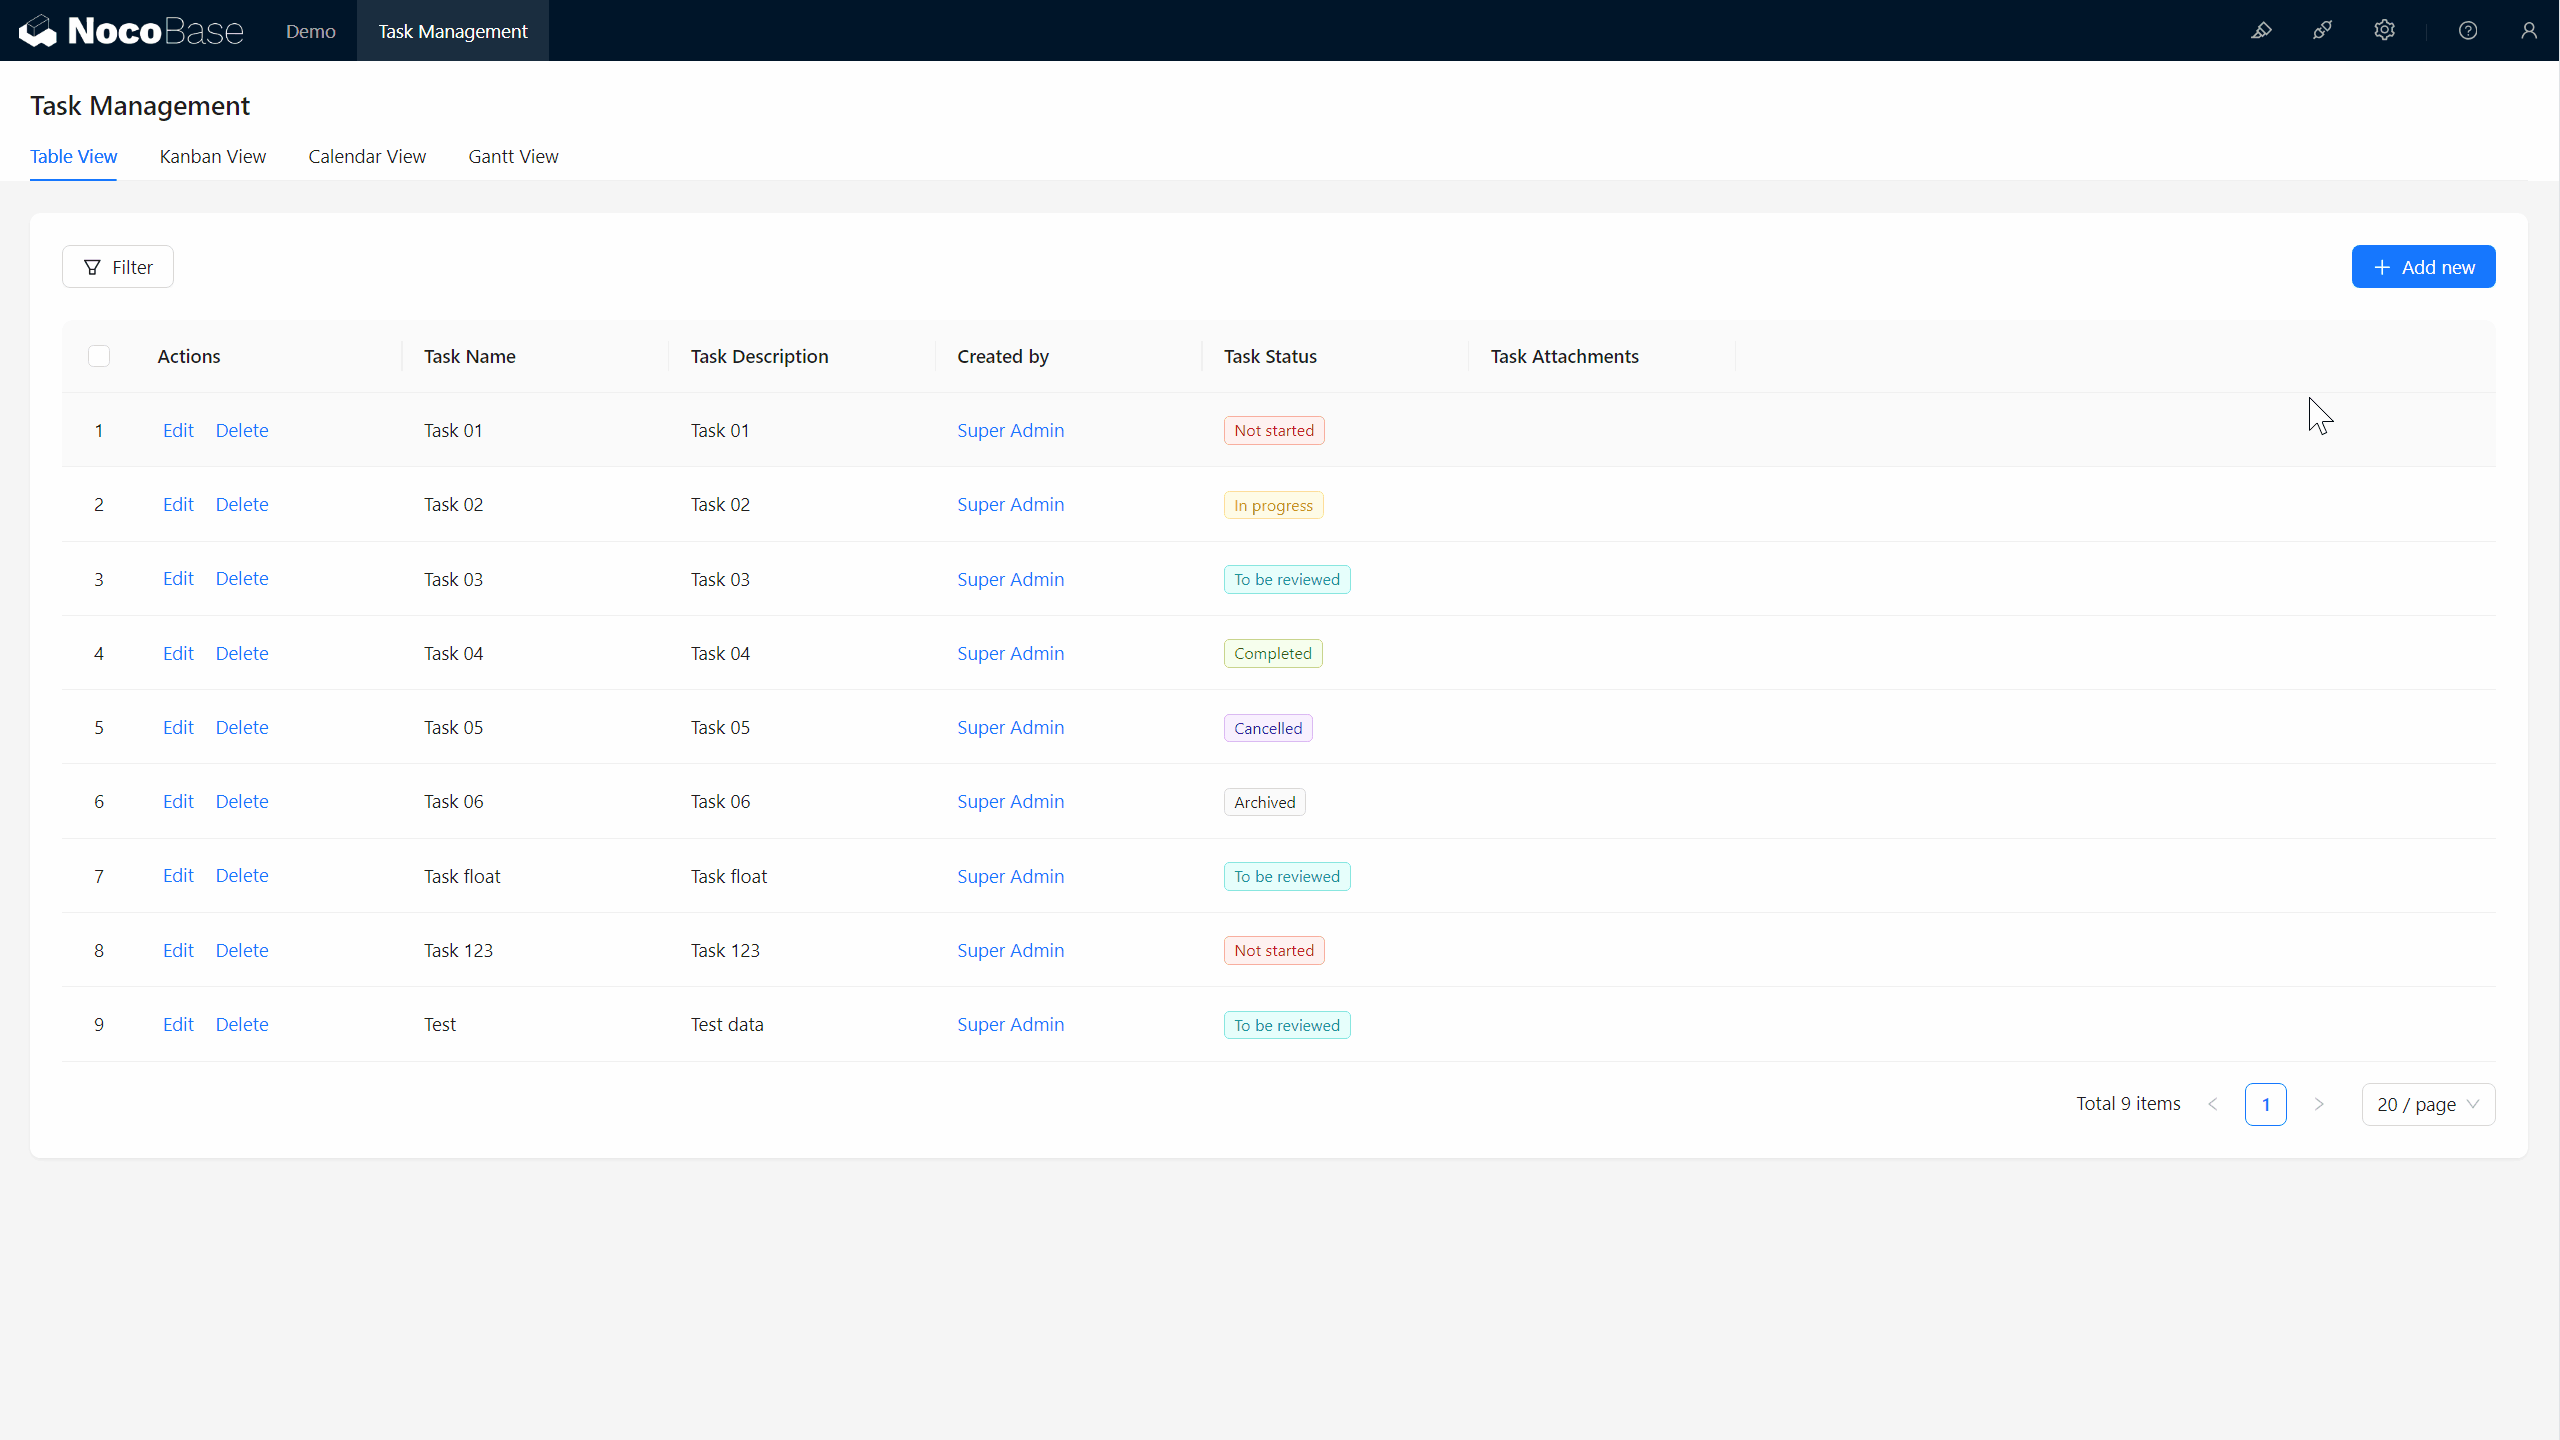Go to previous page arrow
Viewport: 2560px width, 1440px height.
(2213, 1104)
